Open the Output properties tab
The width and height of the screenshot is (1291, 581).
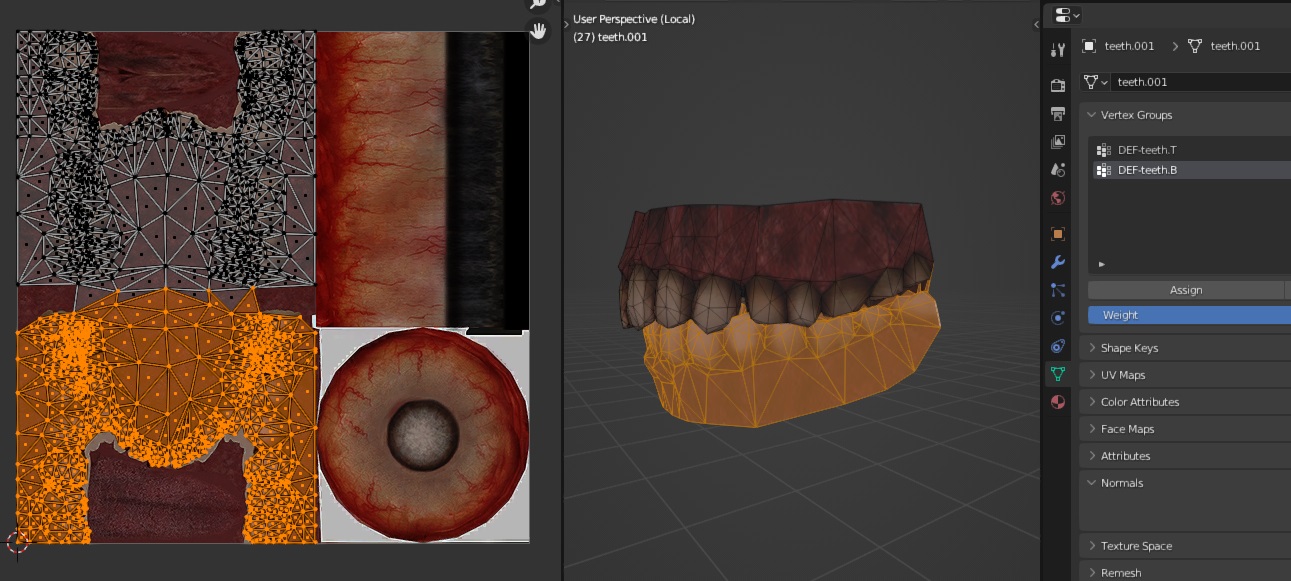click(1058, 113)
